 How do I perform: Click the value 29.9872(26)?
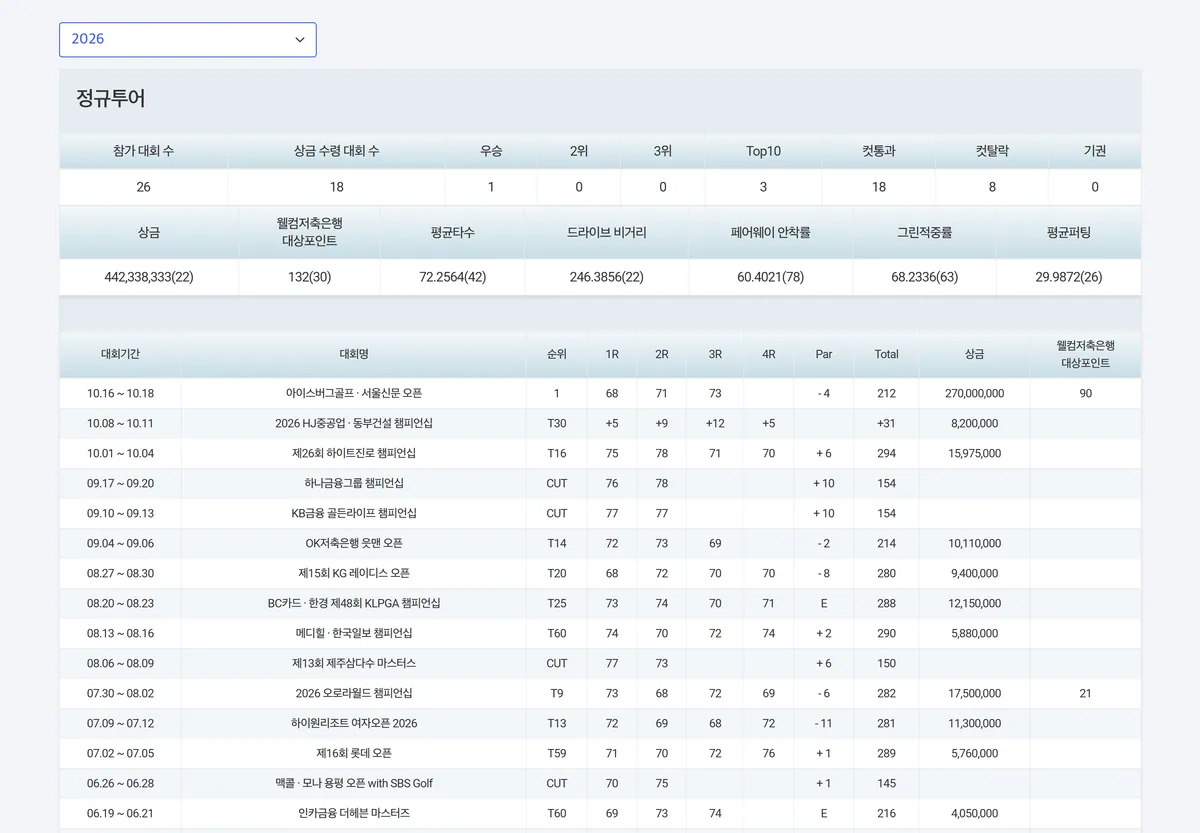click(x=1069, y=277)
